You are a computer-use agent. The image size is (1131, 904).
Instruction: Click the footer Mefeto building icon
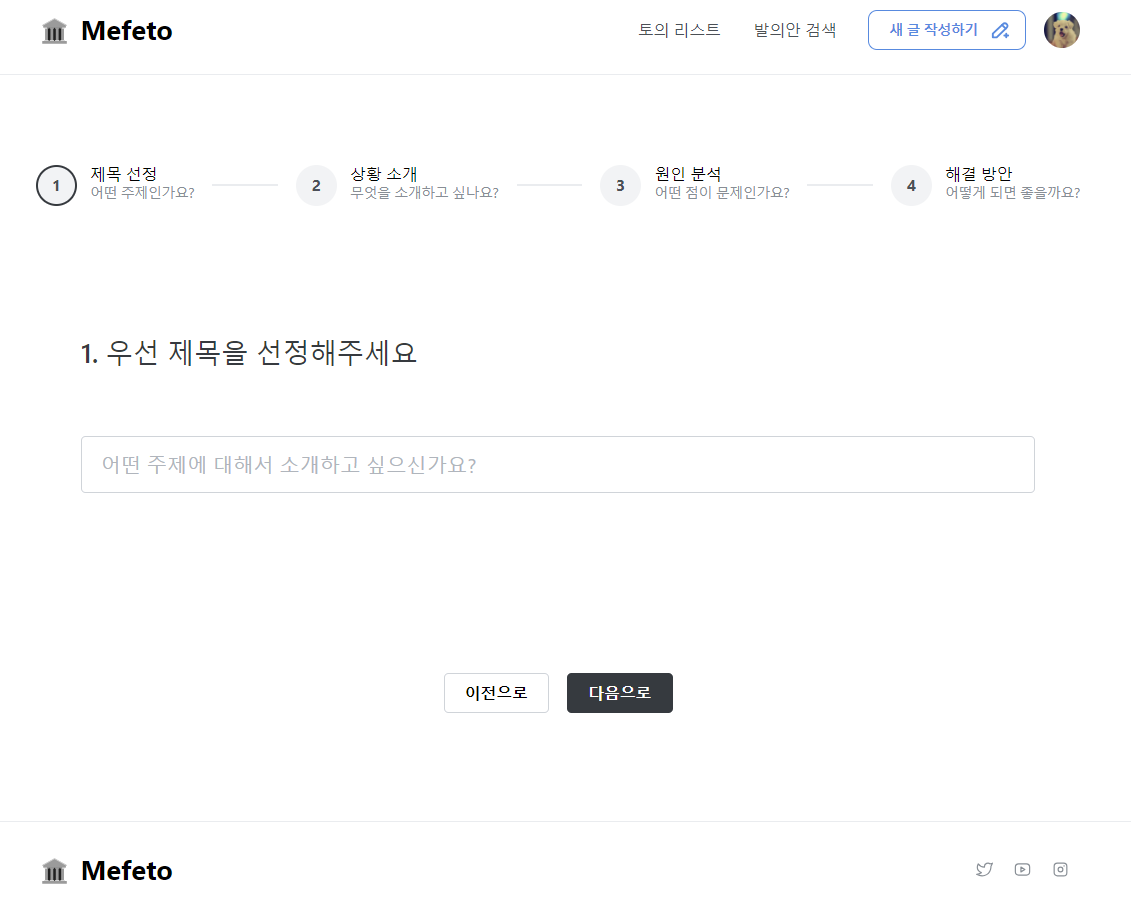pyautogui.click(x=54, y=871)
